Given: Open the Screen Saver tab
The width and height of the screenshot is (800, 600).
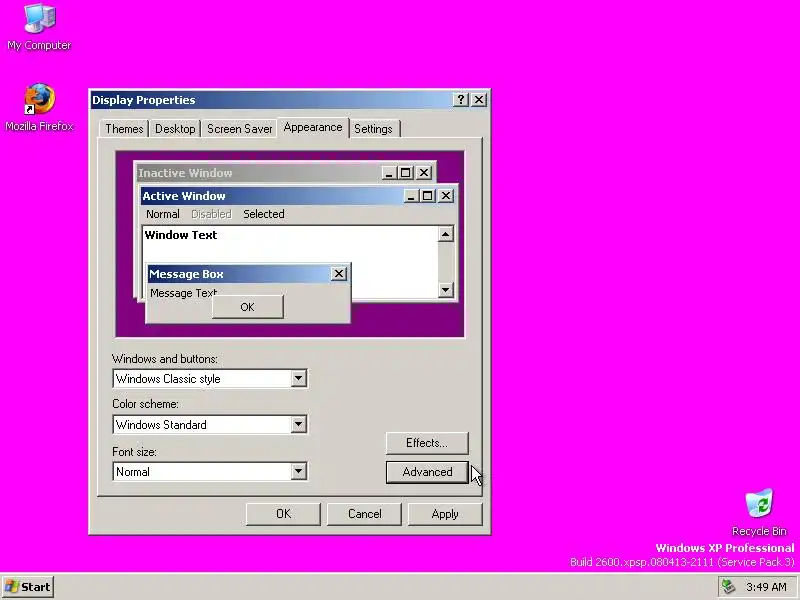Looking at the screenshot, I should click(239, 129).
